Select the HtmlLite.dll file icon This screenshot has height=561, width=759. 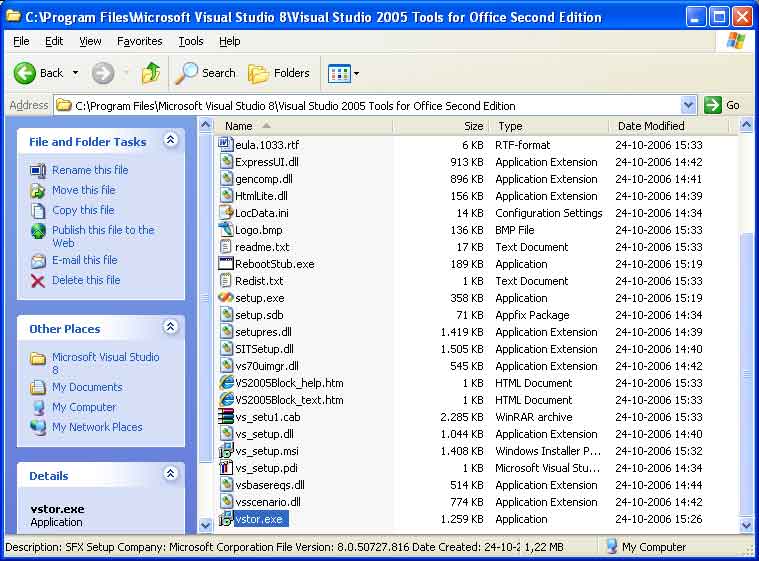(x=226, y=195)
